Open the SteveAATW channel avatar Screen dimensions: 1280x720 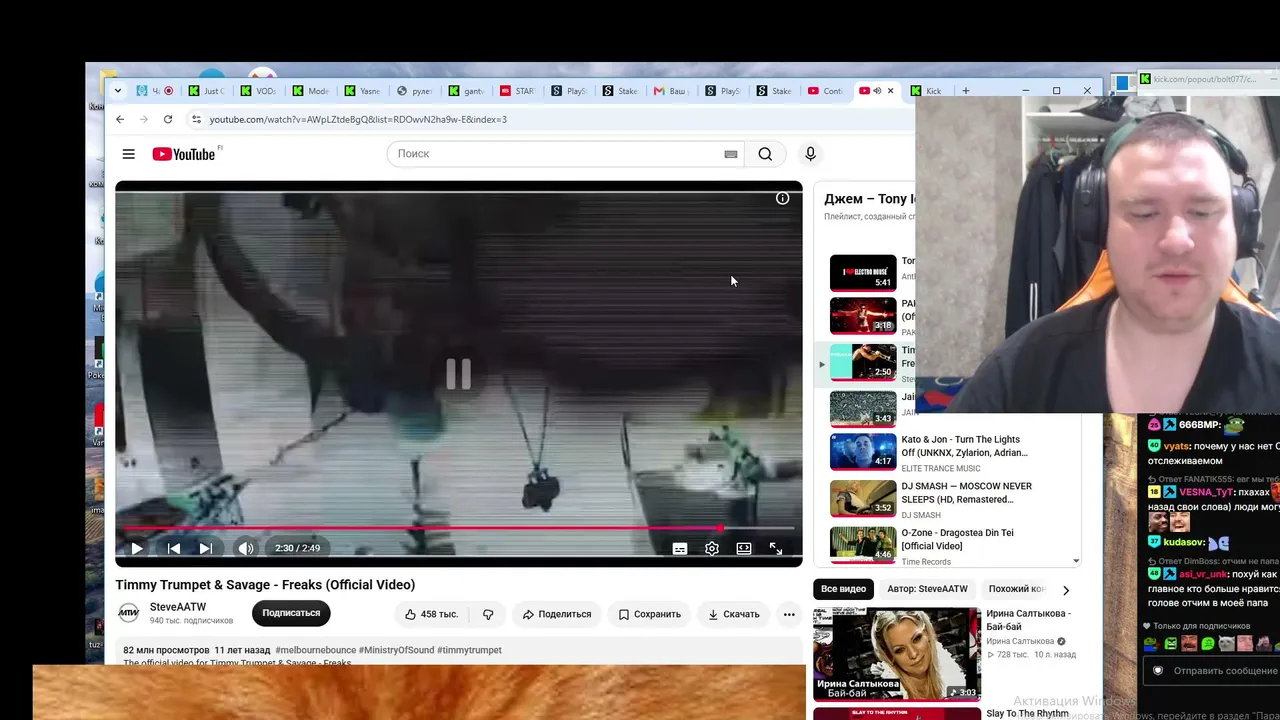point(129,613)
